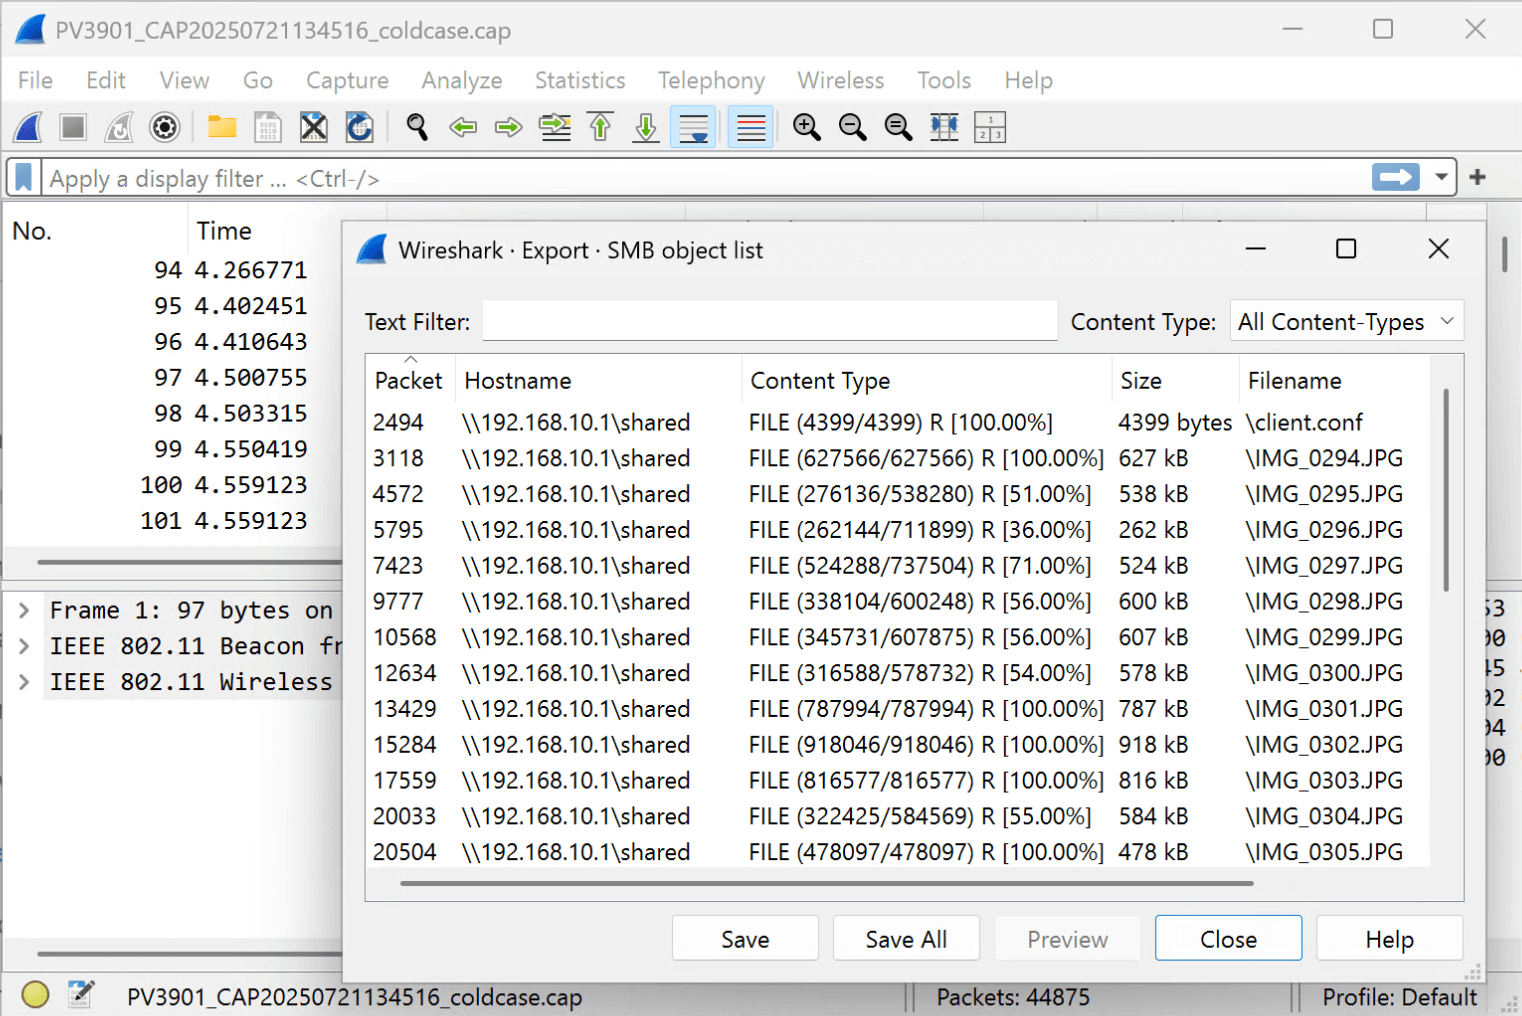Open the Telephony menu
This screenshot has width=1522, height=1016.
[711, 80]
